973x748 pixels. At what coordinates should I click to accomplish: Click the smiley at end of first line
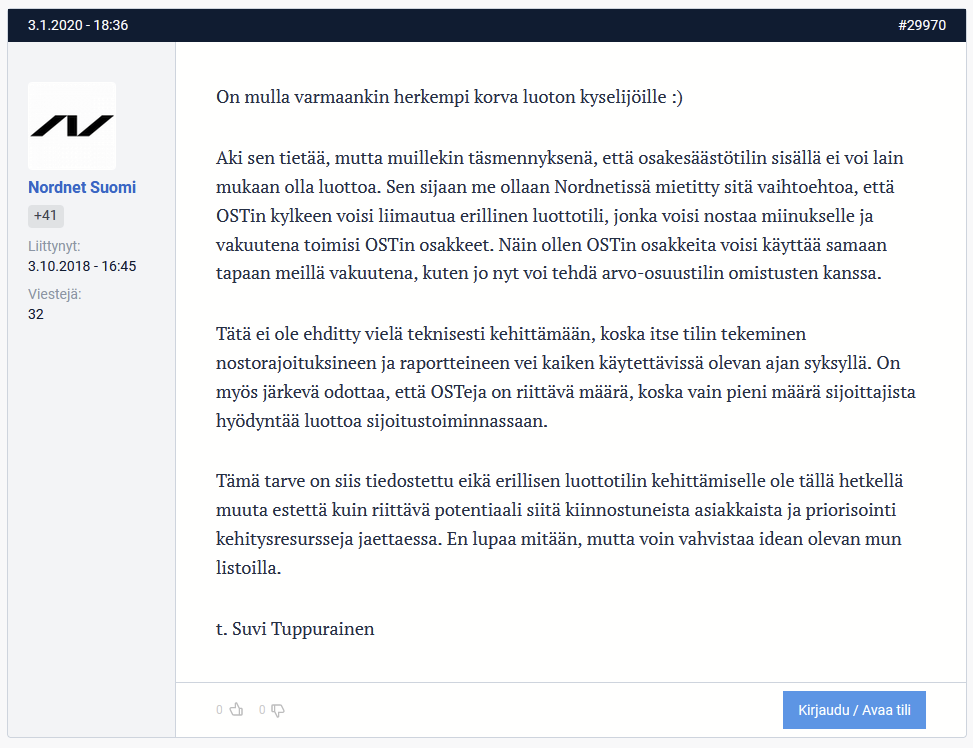click(677, 98)
